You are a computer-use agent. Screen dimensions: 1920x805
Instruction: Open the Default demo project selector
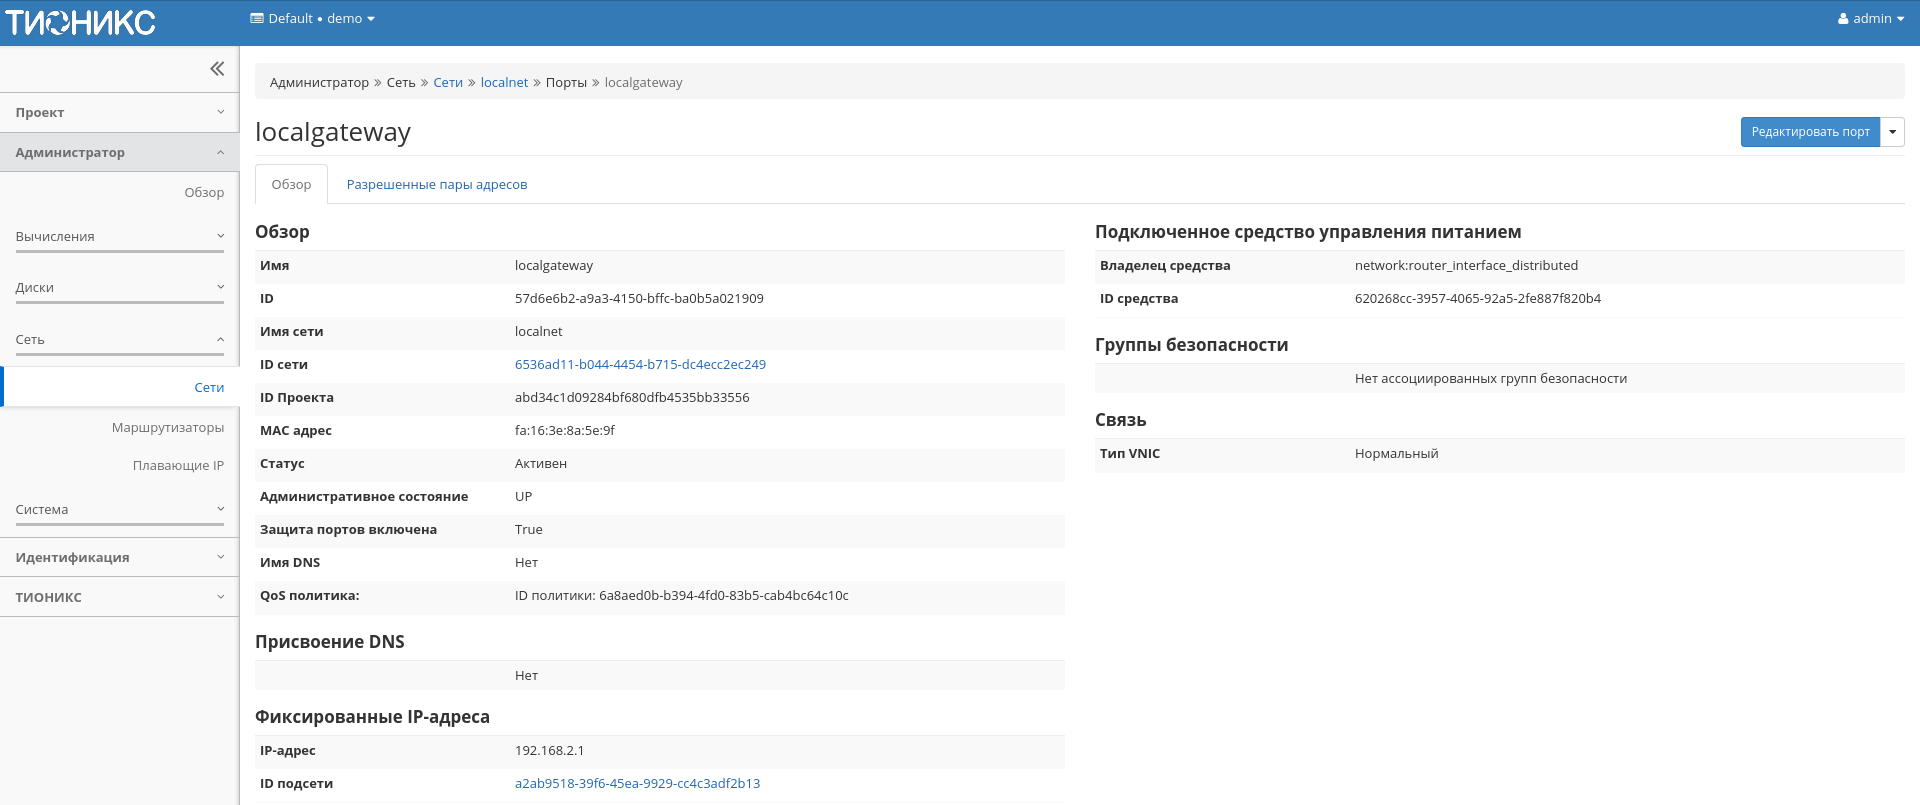(x=312, y=19)
